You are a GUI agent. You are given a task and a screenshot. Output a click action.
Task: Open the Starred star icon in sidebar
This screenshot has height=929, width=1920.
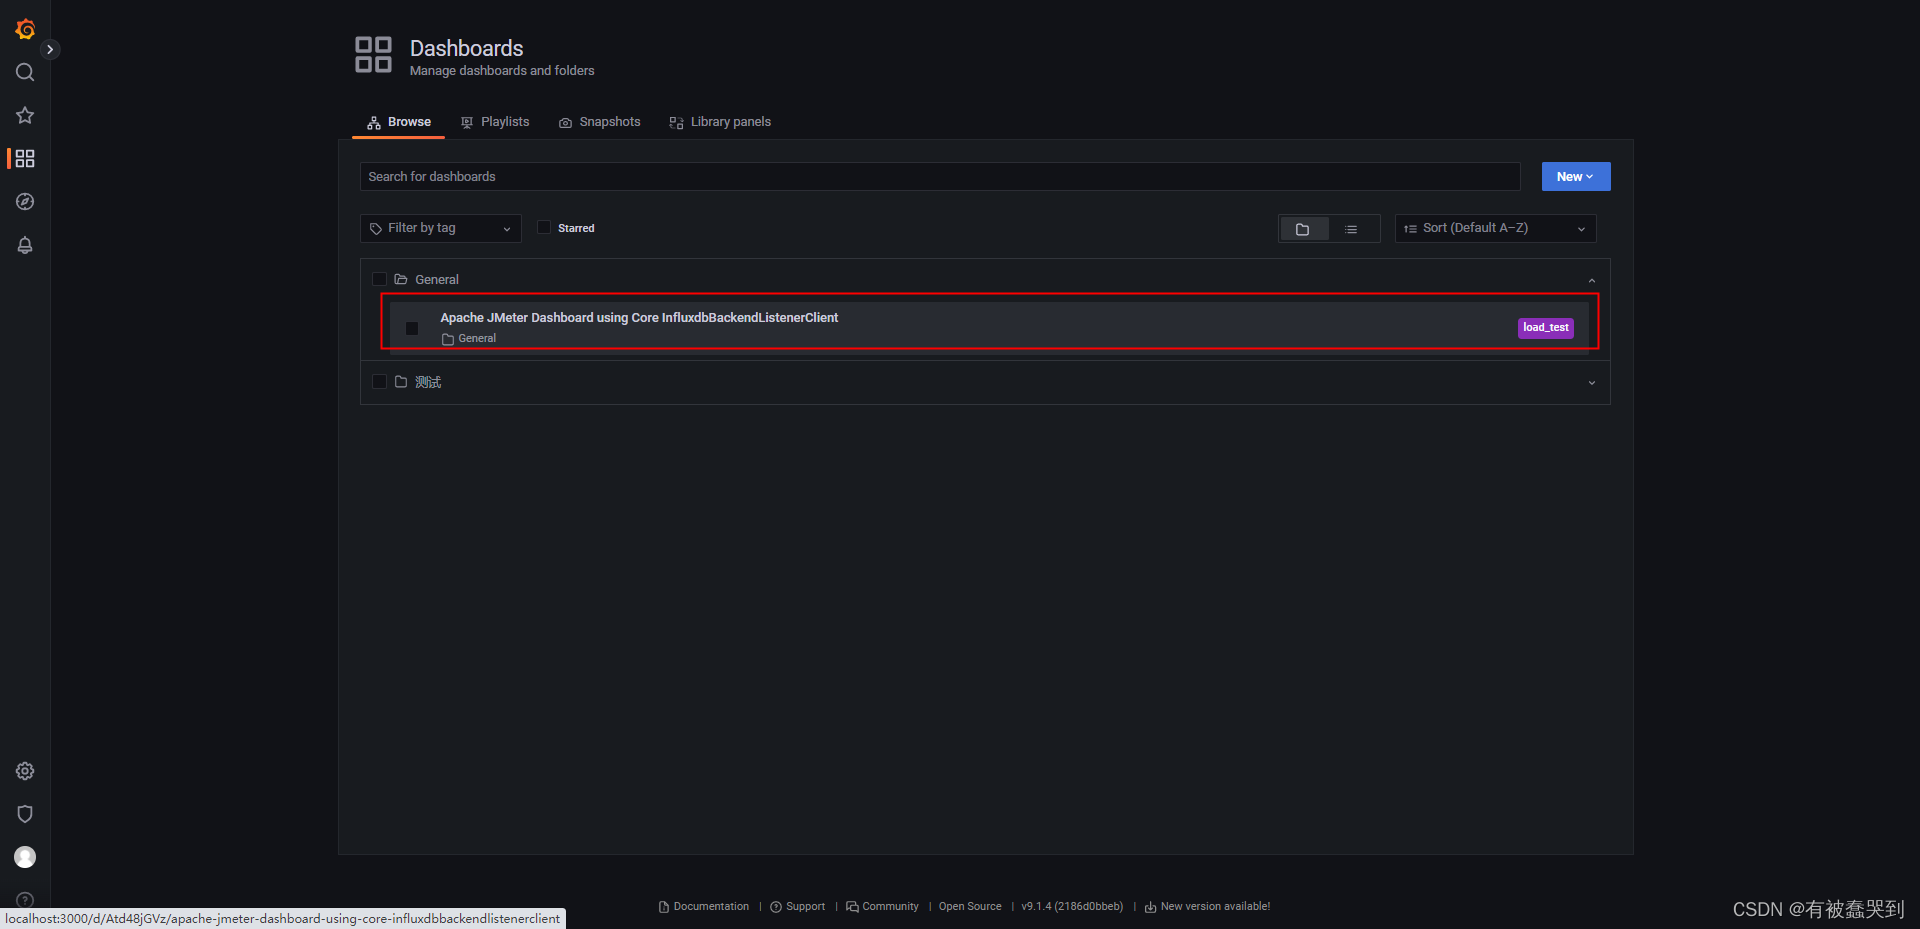coord(25,115)
